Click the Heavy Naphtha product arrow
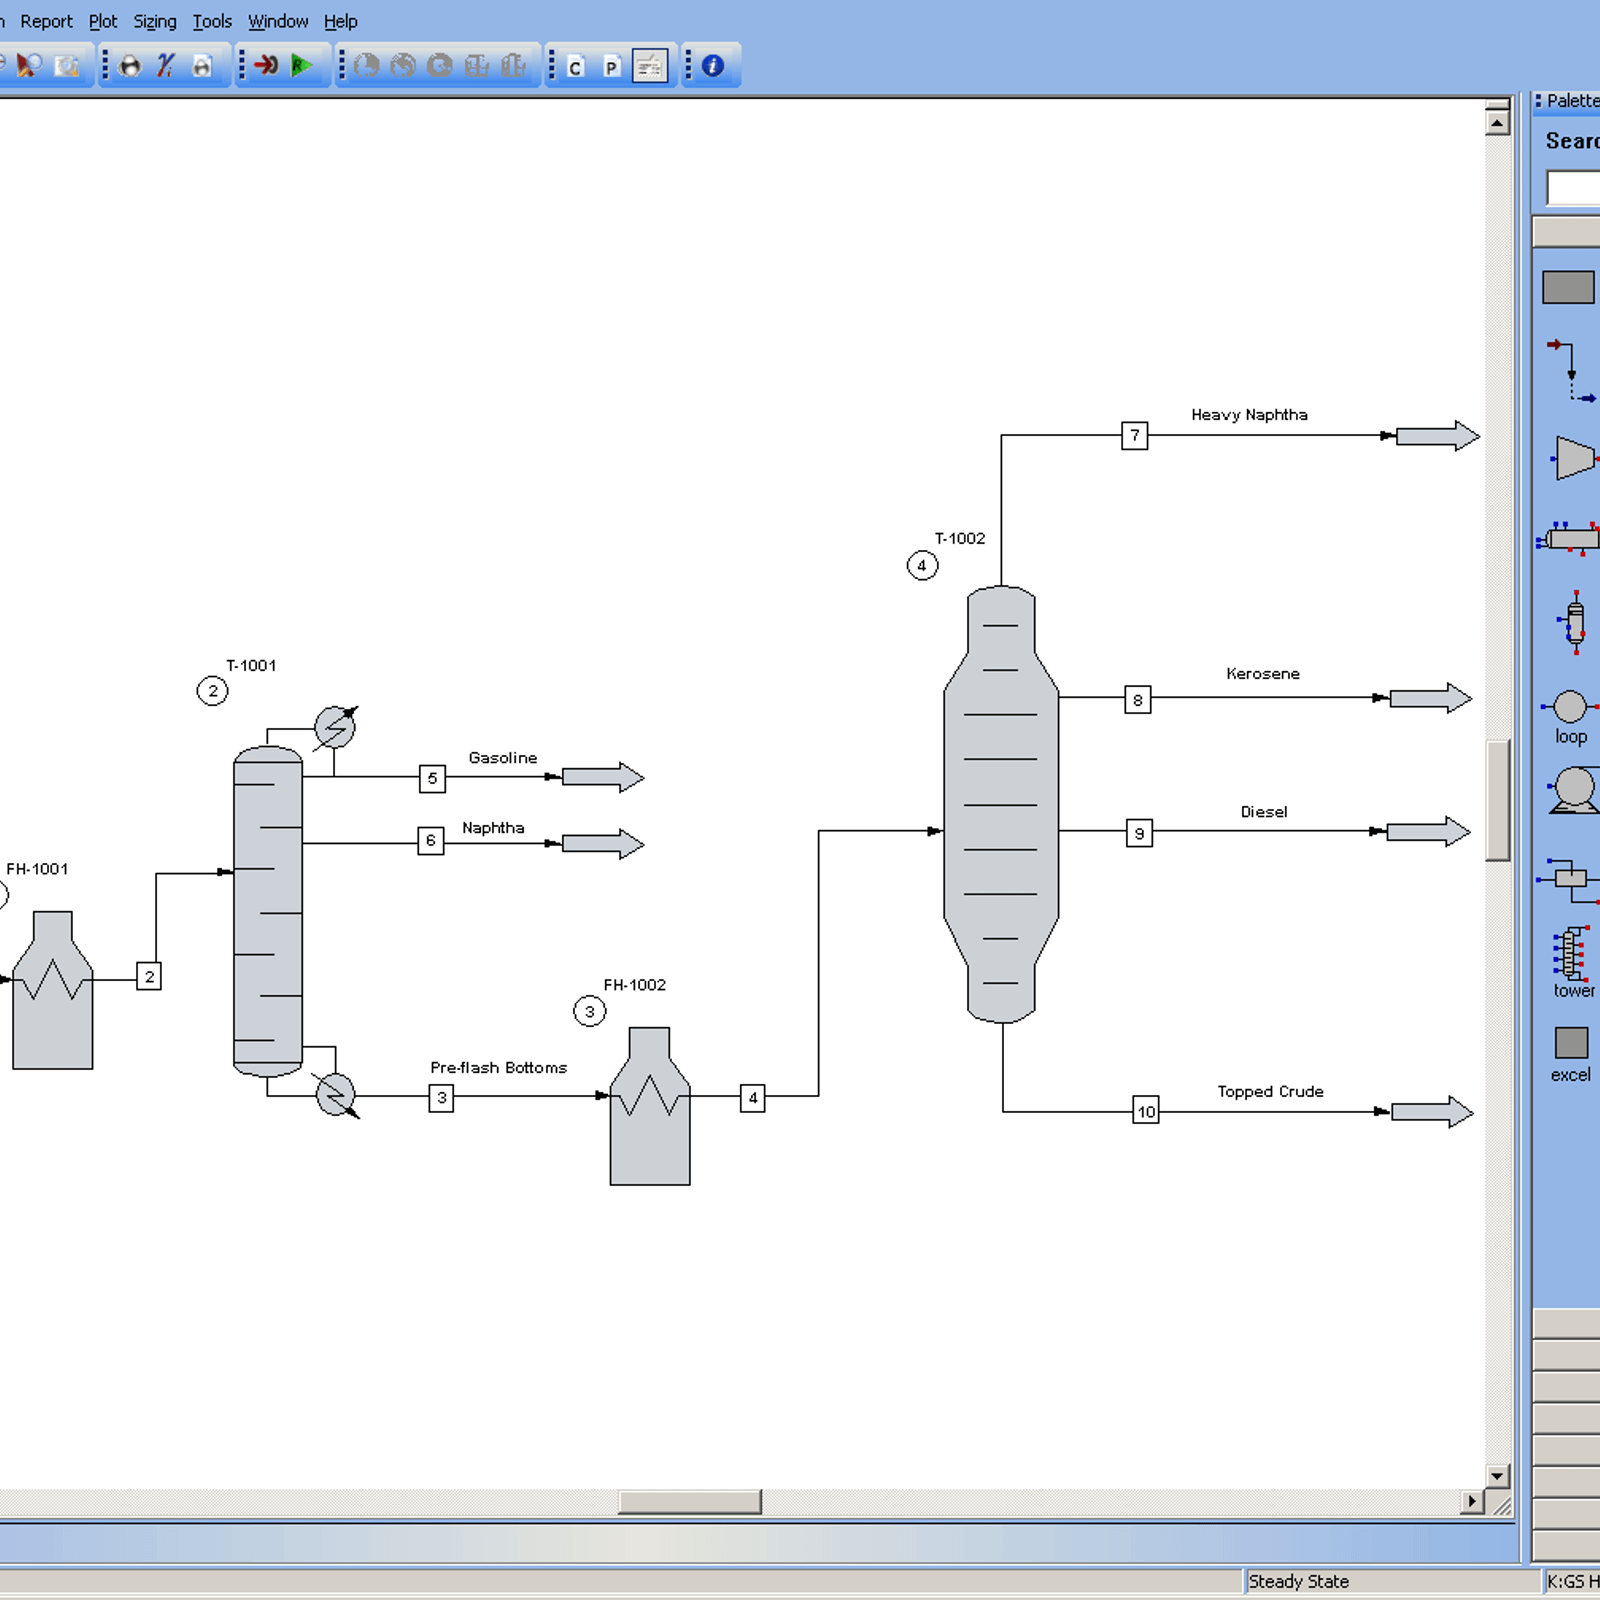The width and height of the screenshot is (1600, 1600). (x=1438, y=436)
